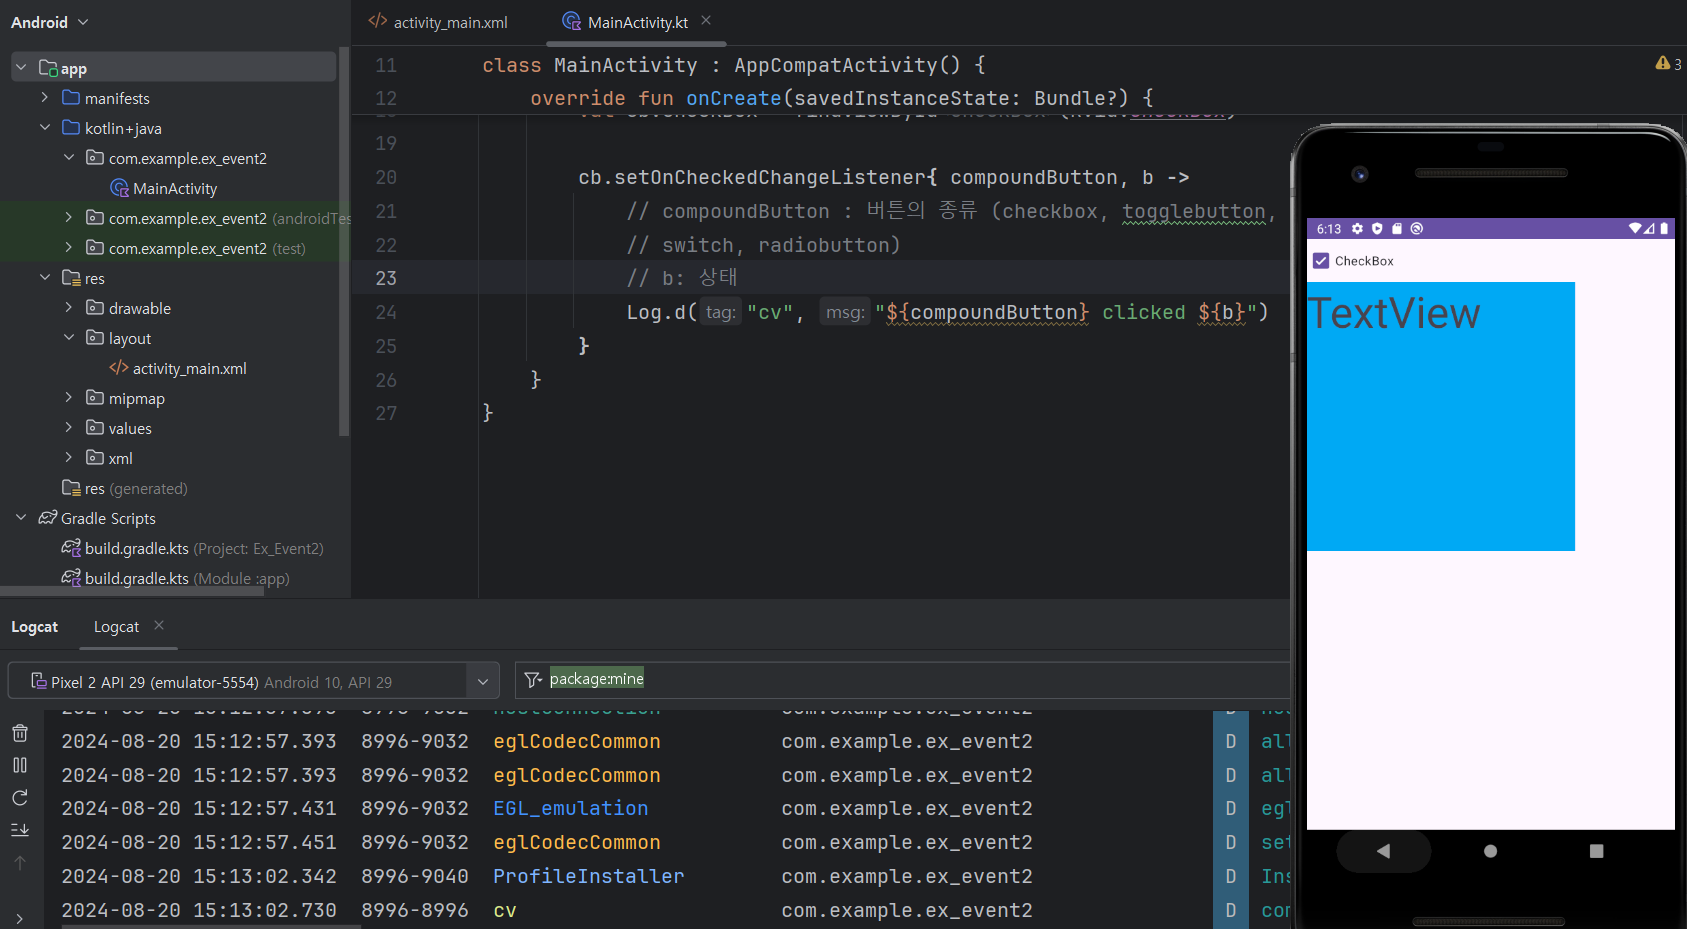Click the cv tag log entry
This screenshot has width=1687, height=929.
[x=505, y=910]
